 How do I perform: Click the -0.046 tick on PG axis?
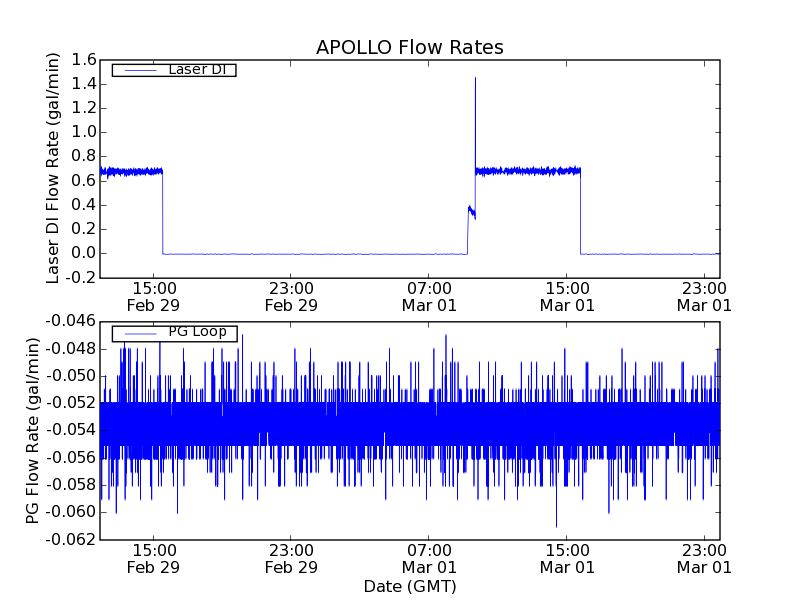(71, 321)
